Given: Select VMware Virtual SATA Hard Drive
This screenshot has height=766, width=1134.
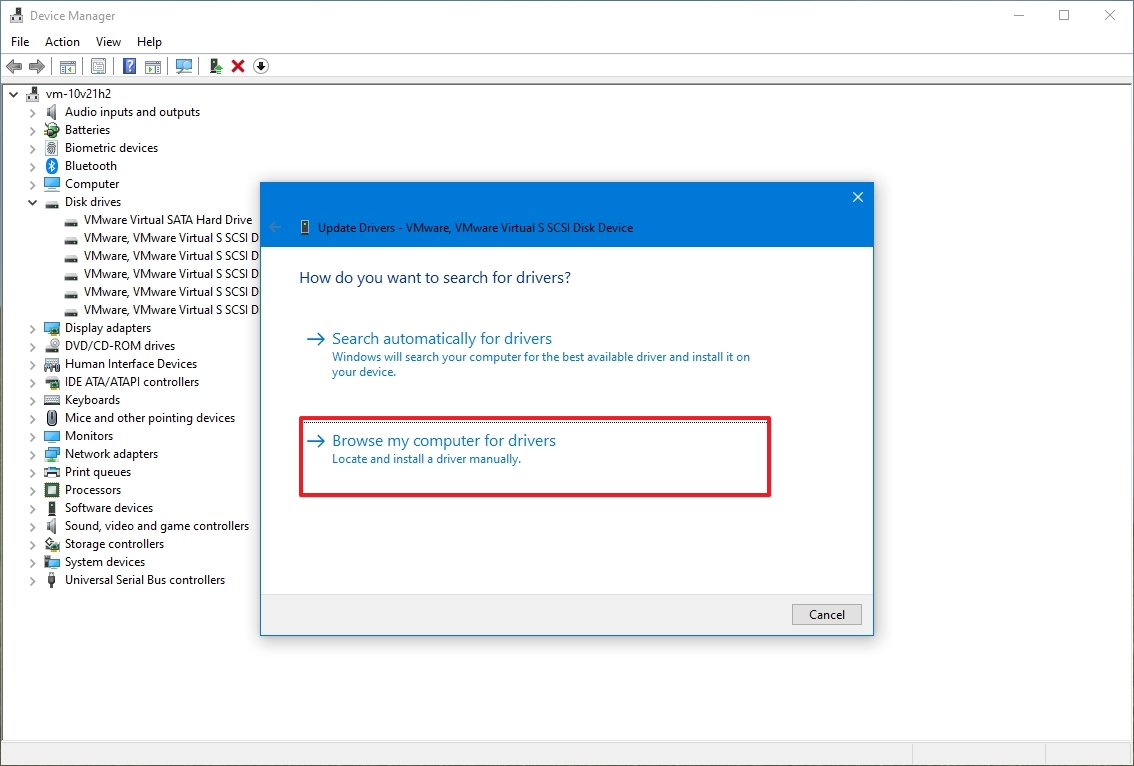Looking at the screenshot, I should 166,219.
